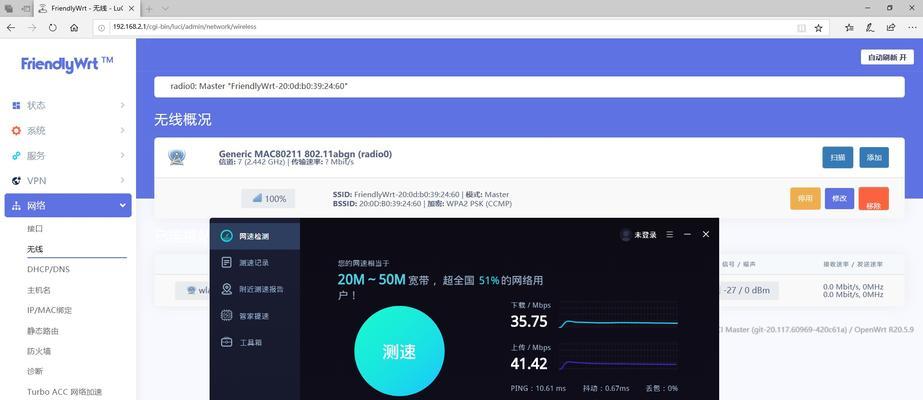
Task: Close the speed test window
Action: pos(706,234)
